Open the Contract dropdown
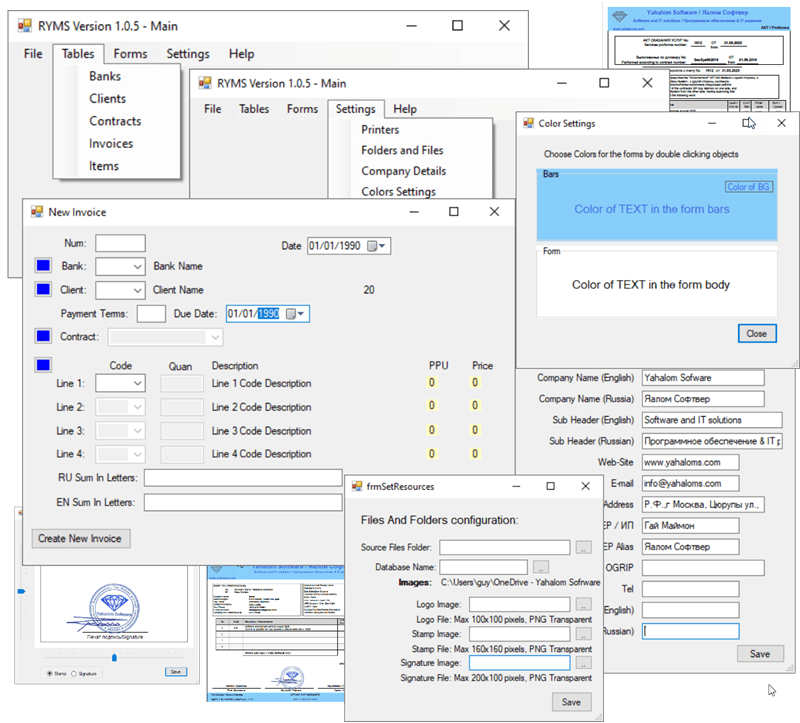Viewport: 800px width, 723px height. 215,337
